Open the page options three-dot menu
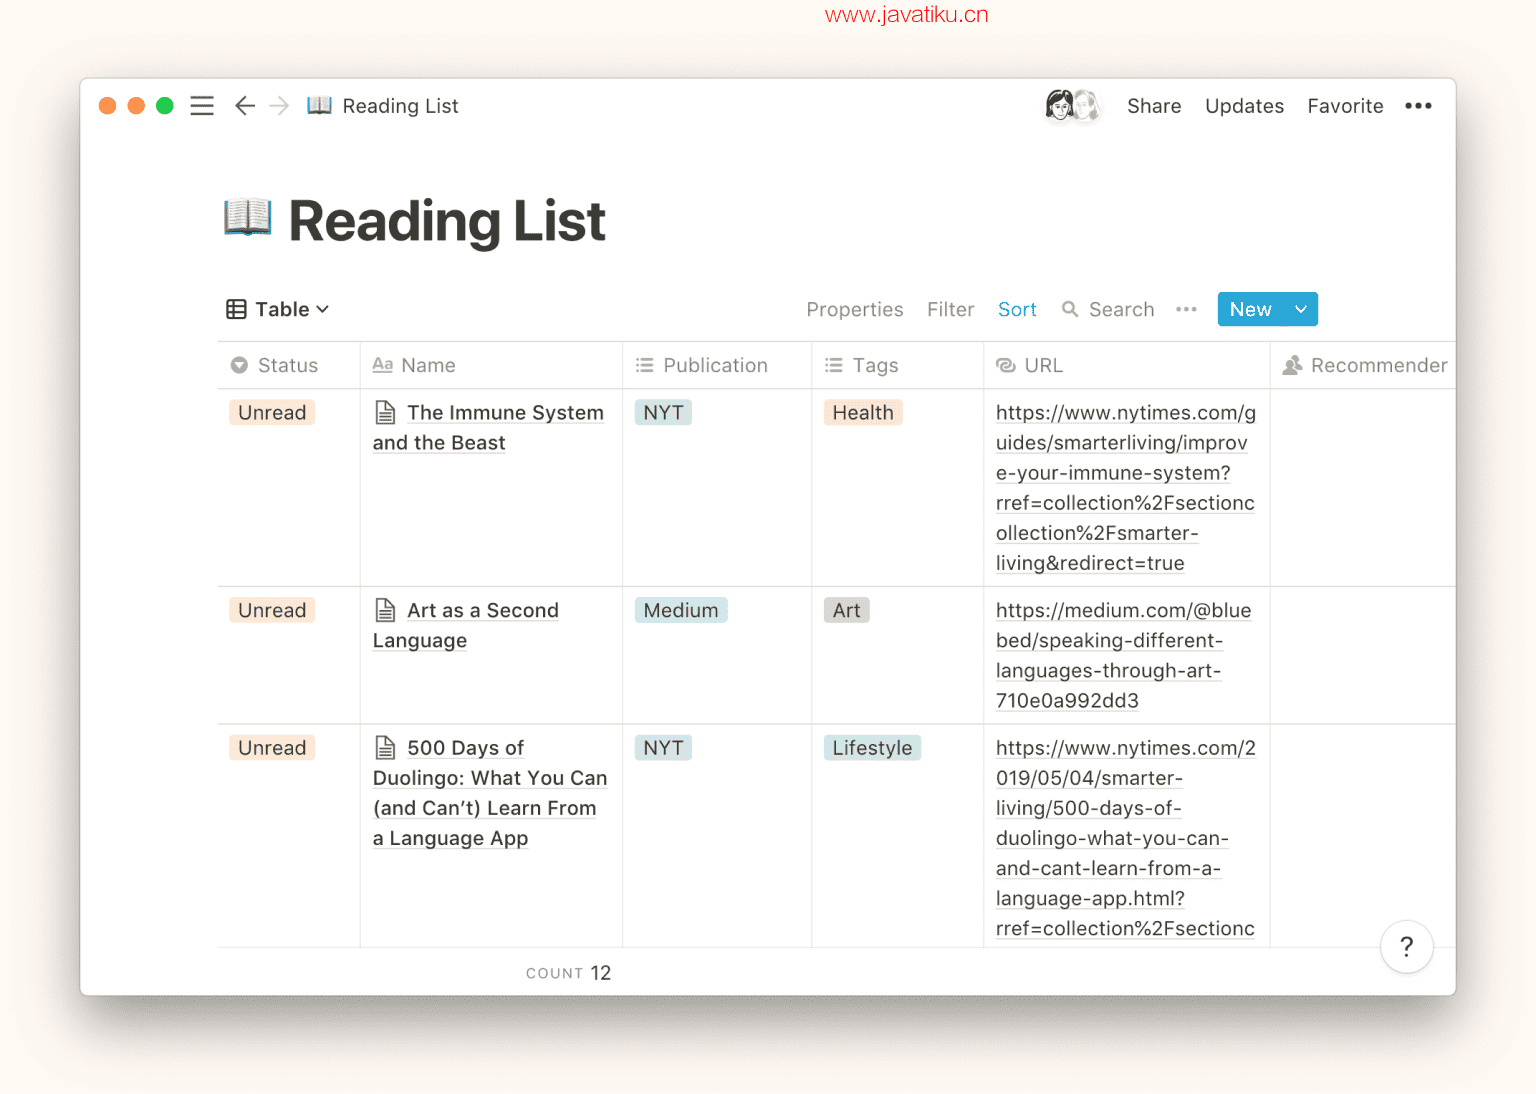Viewport: 1536px width, 1094px height. (x=1418, y=106)
